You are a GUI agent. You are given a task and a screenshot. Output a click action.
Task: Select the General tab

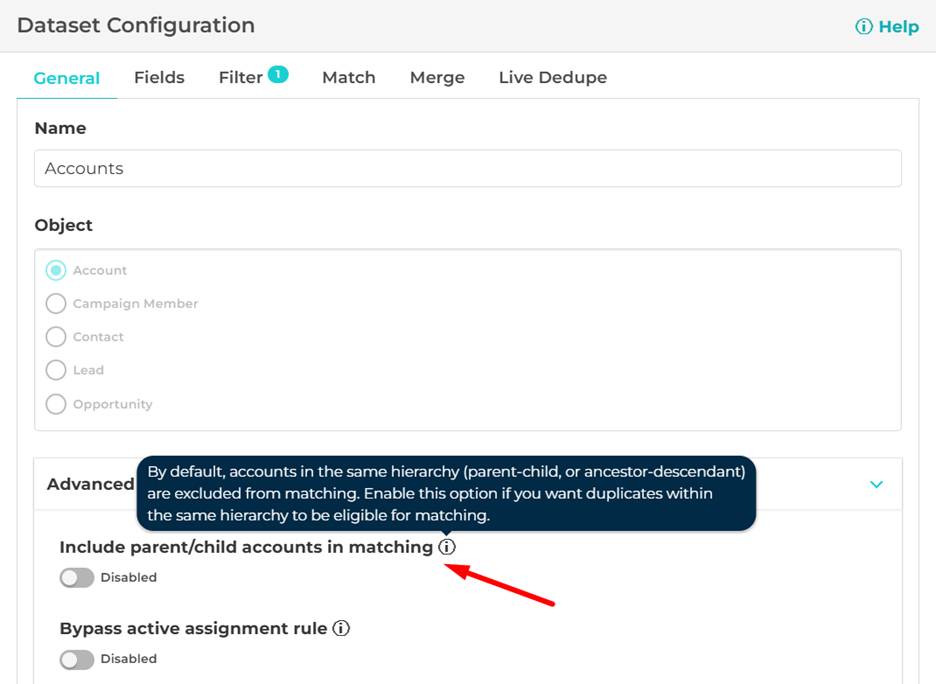tap(66, 77)
